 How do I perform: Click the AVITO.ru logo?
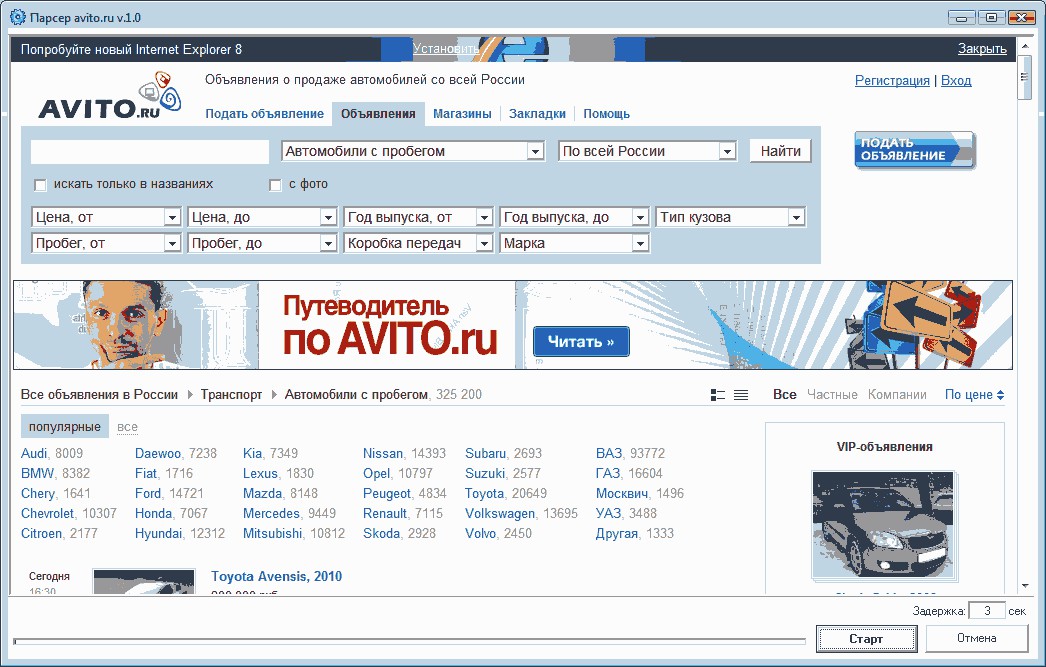click(x=110, y=97)
